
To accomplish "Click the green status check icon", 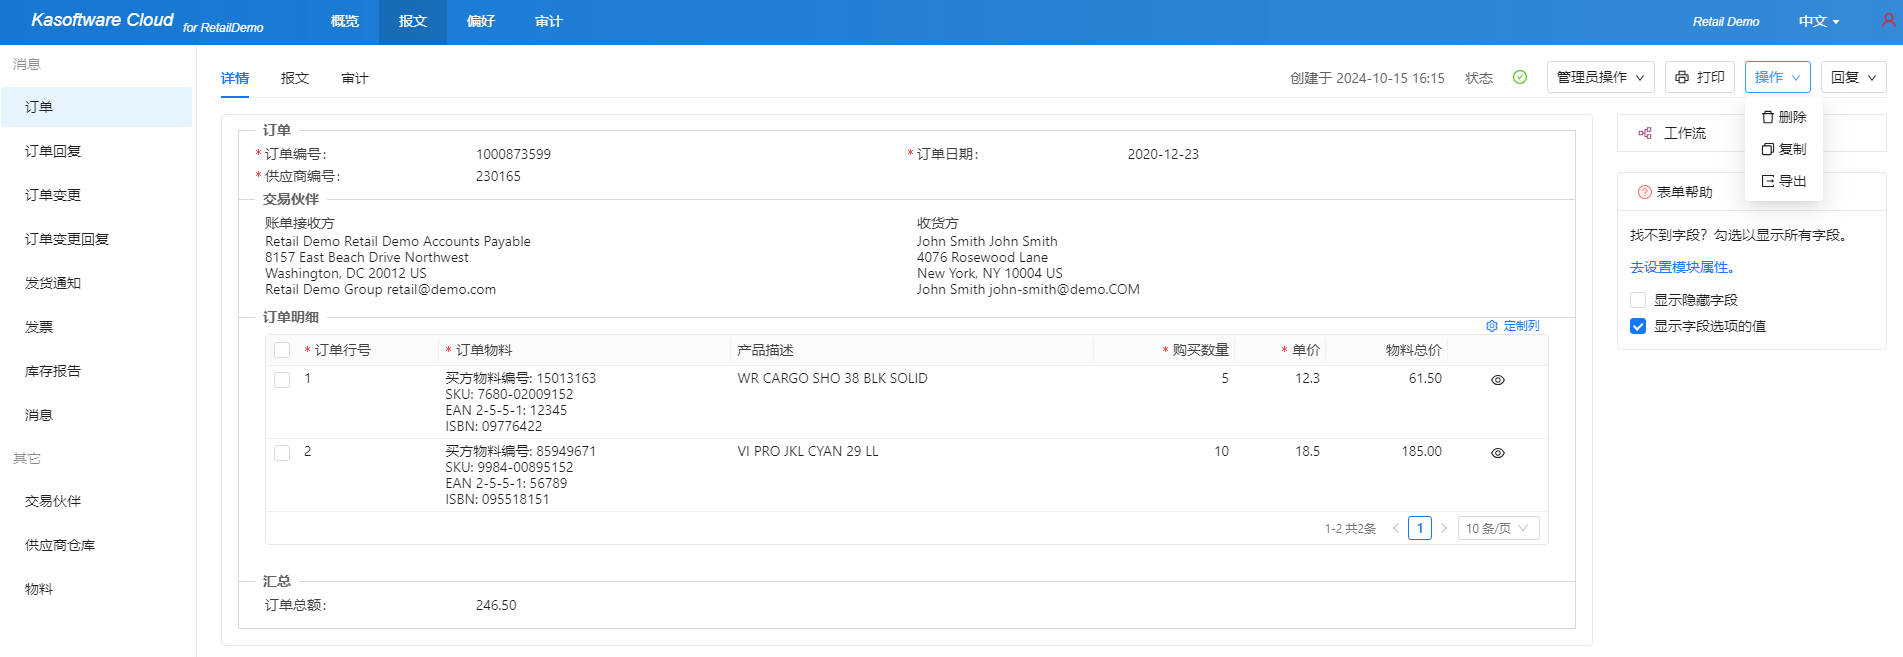I will [x=1519, y=77].
